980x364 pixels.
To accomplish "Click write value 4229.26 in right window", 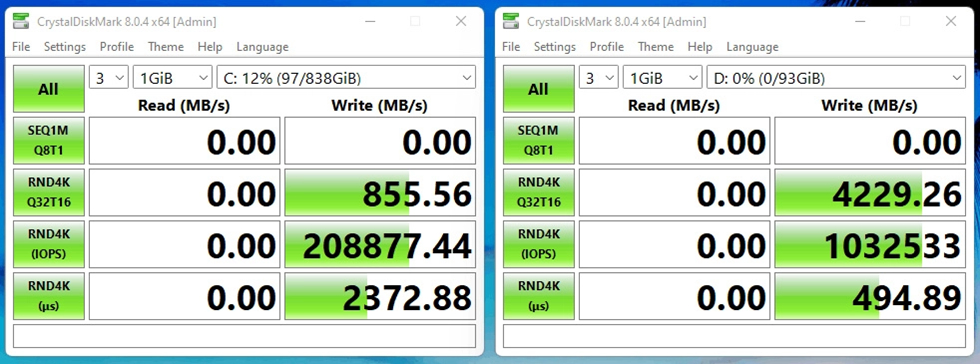I will click(x=870, y=193).
